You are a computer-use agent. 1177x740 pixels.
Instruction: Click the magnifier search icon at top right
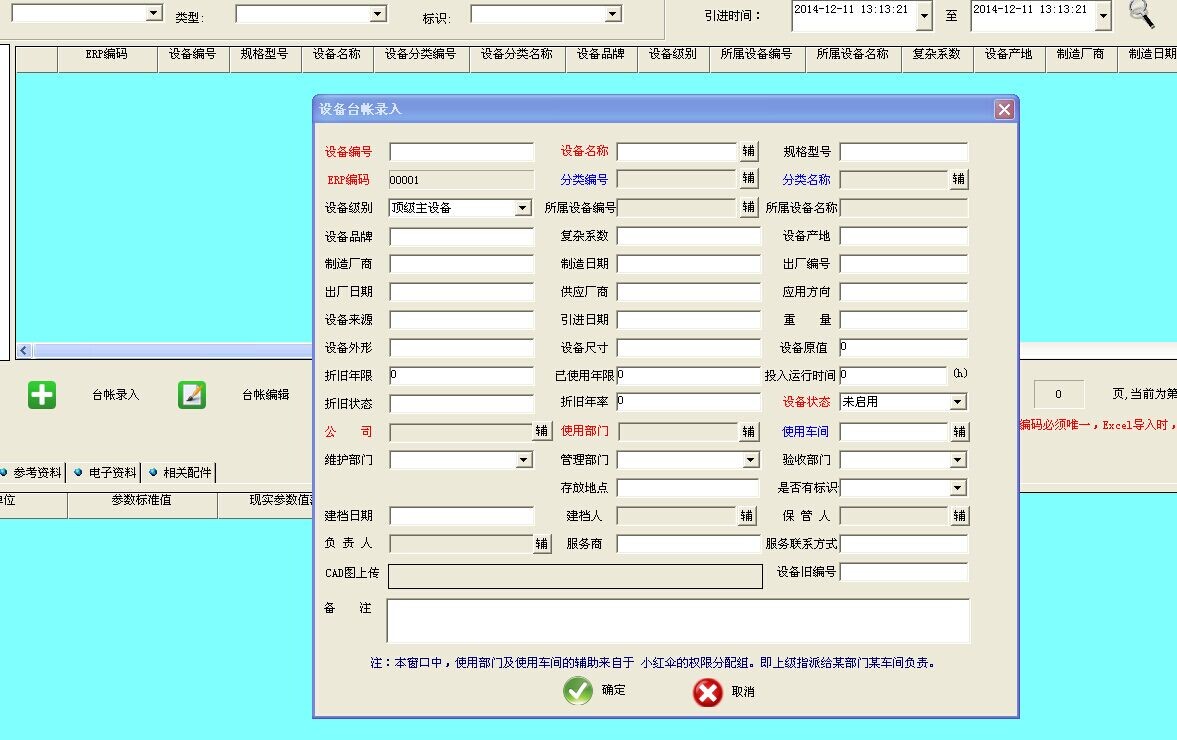click(1142, 14)
